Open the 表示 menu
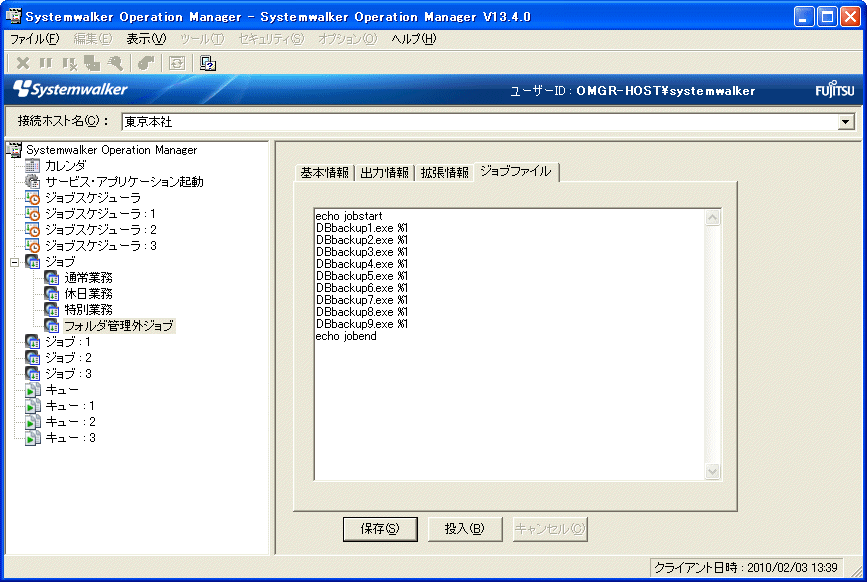Image resolution: width=867 pixels, height=582 pixels. tap(146, 39)
